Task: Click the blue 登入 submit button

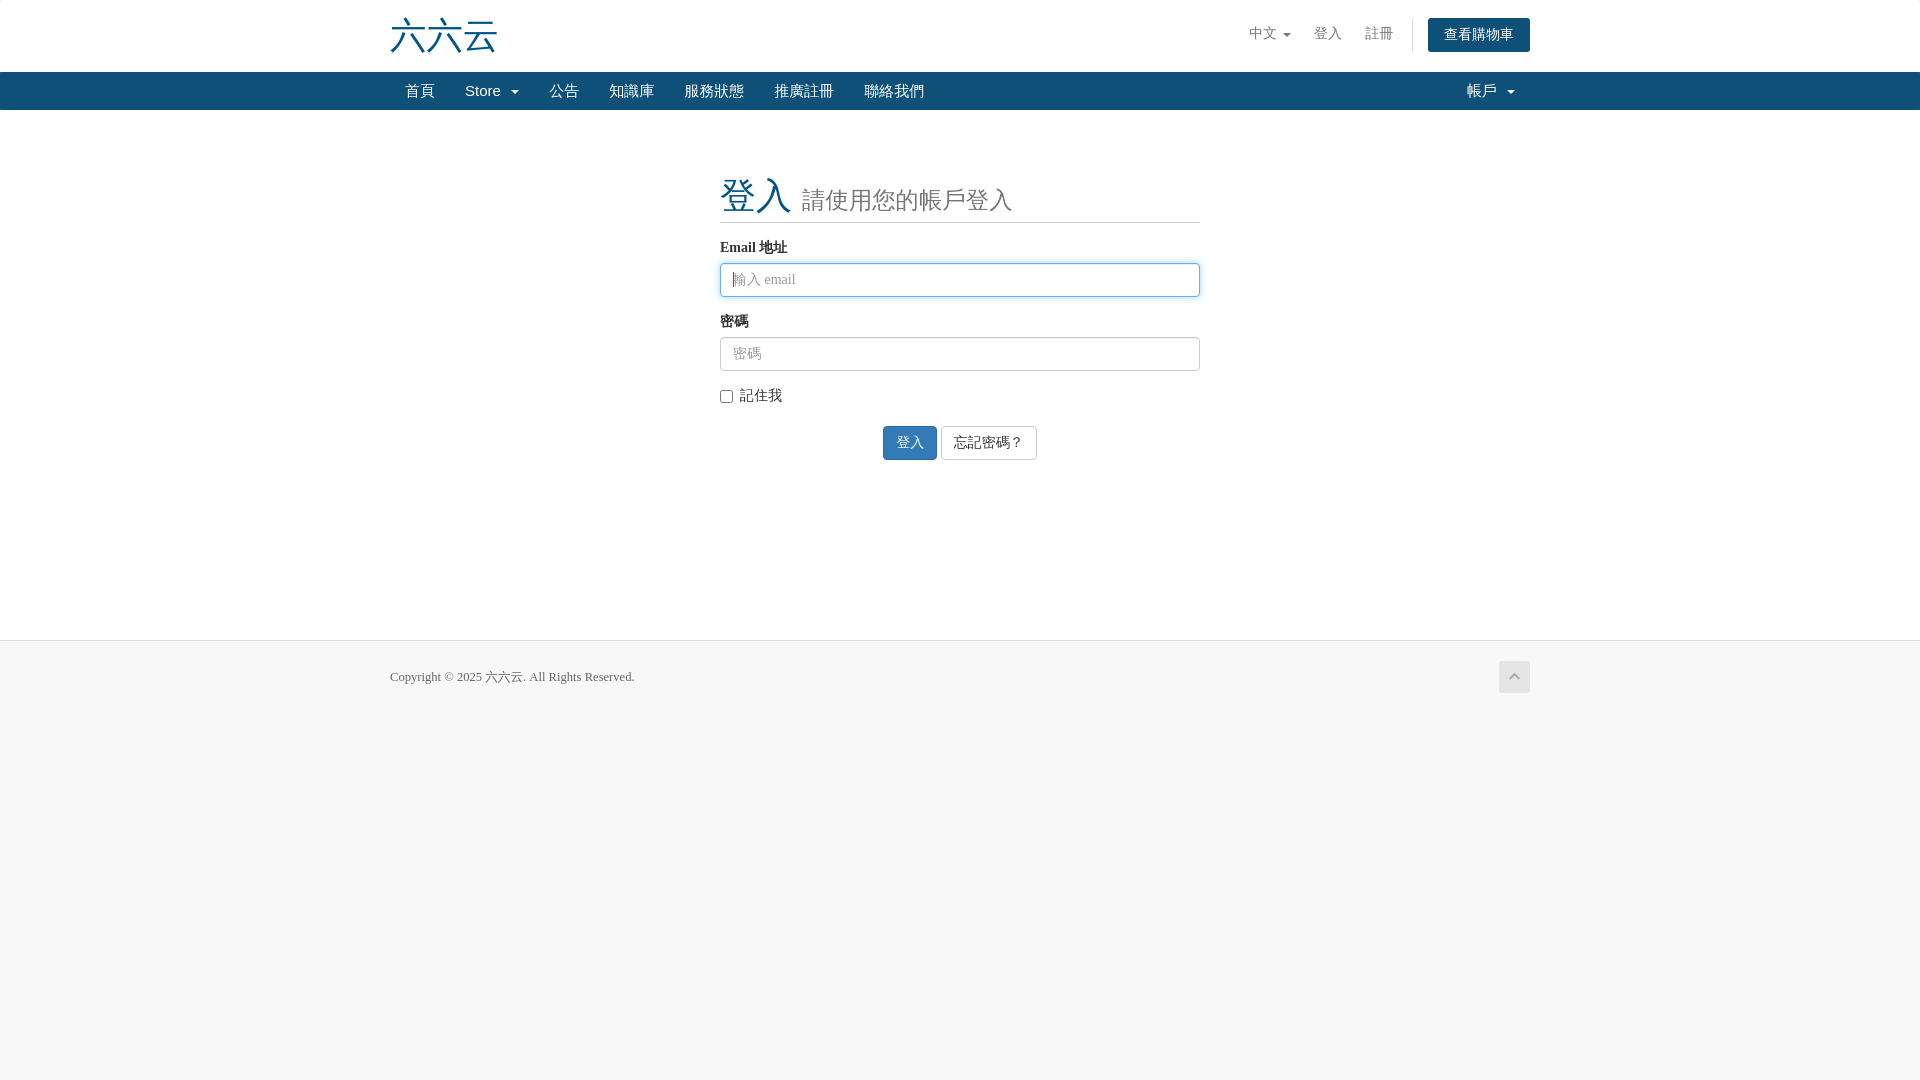Action: [910, 443]
